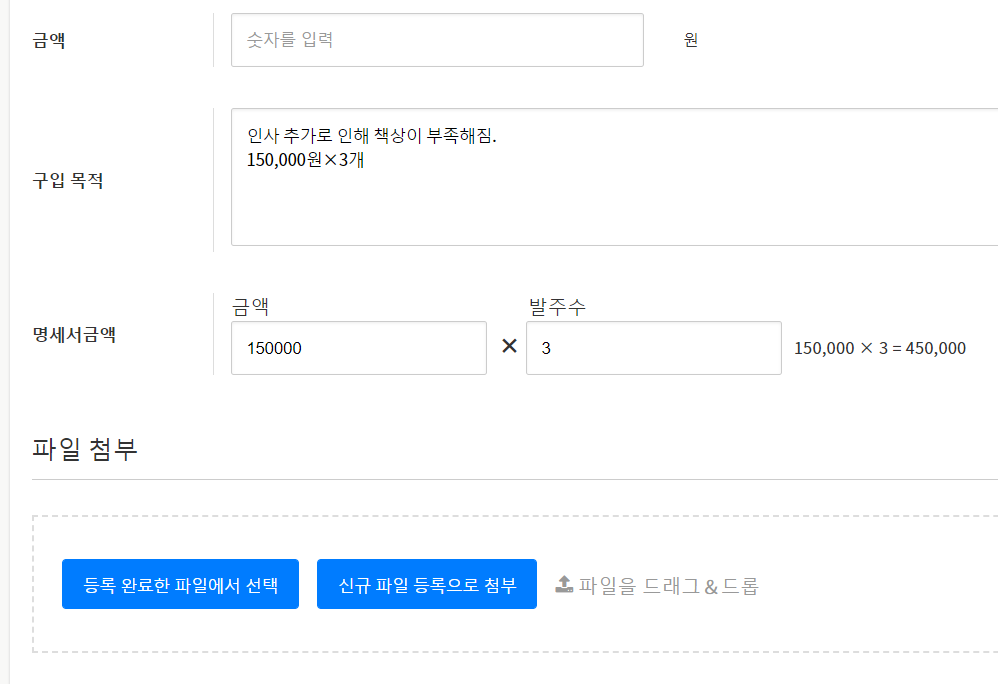998x684 pixels.
Task: Click the 금액 row label at top
Action: (x=49, y=41)
